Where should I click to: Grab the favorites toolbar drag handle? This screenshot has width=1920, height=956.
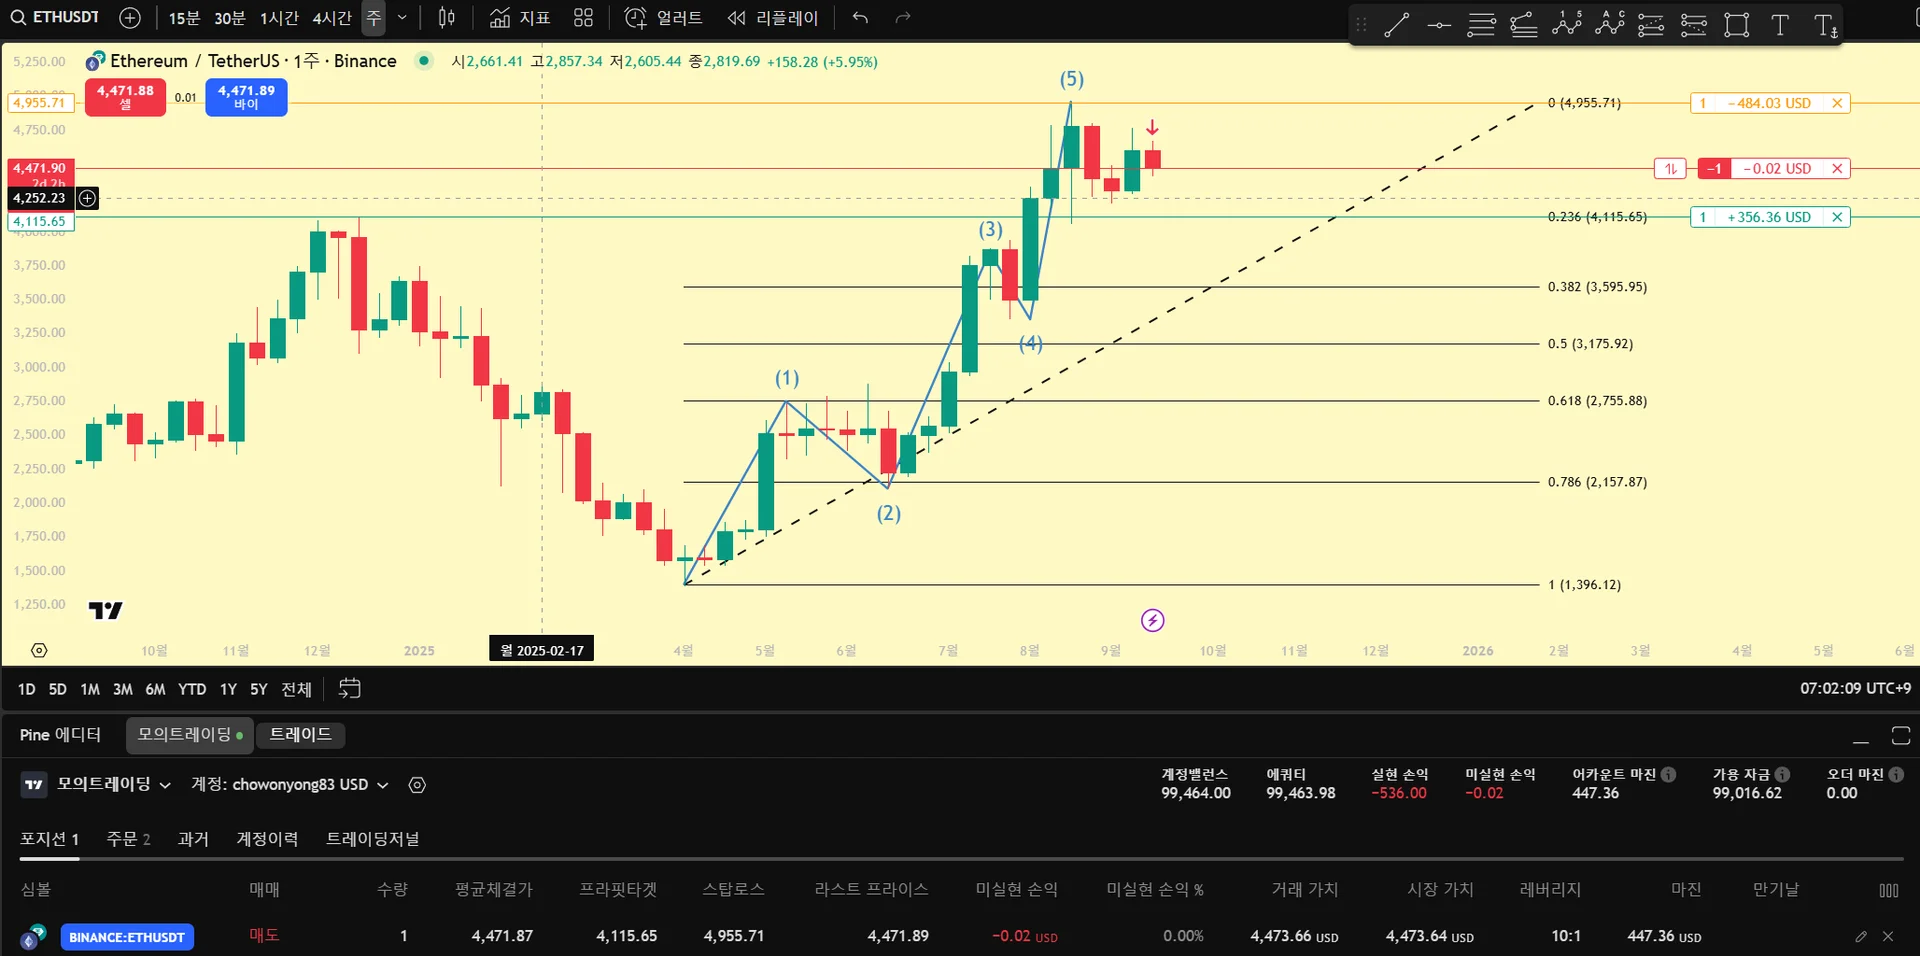tap(1361, 25)
